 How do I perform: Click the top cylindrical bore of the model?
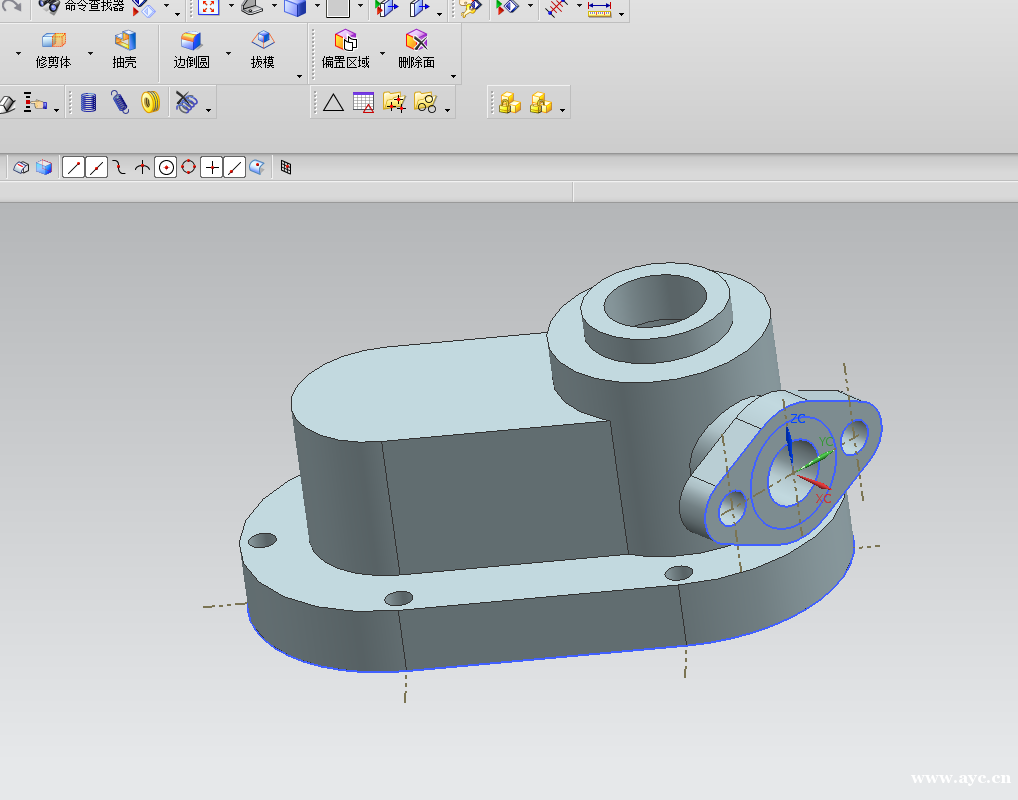(x=656, y=299)
